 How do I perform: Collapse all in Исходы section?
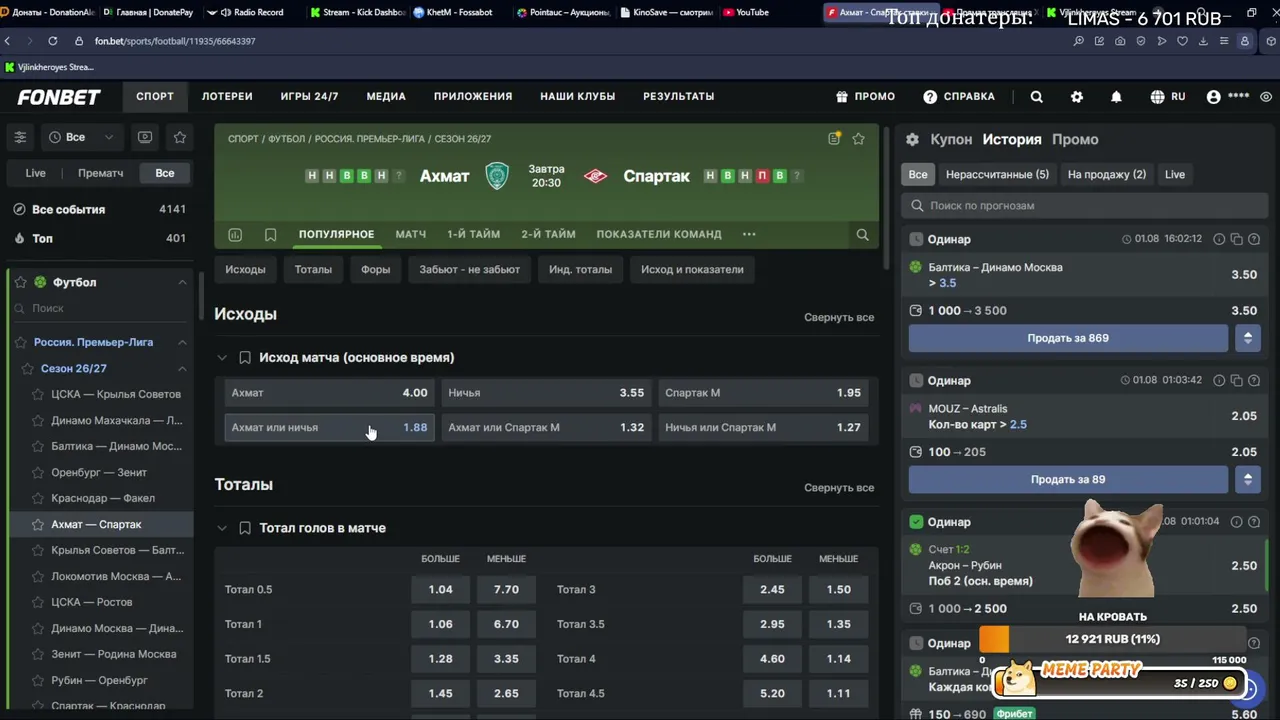(839, 317)
